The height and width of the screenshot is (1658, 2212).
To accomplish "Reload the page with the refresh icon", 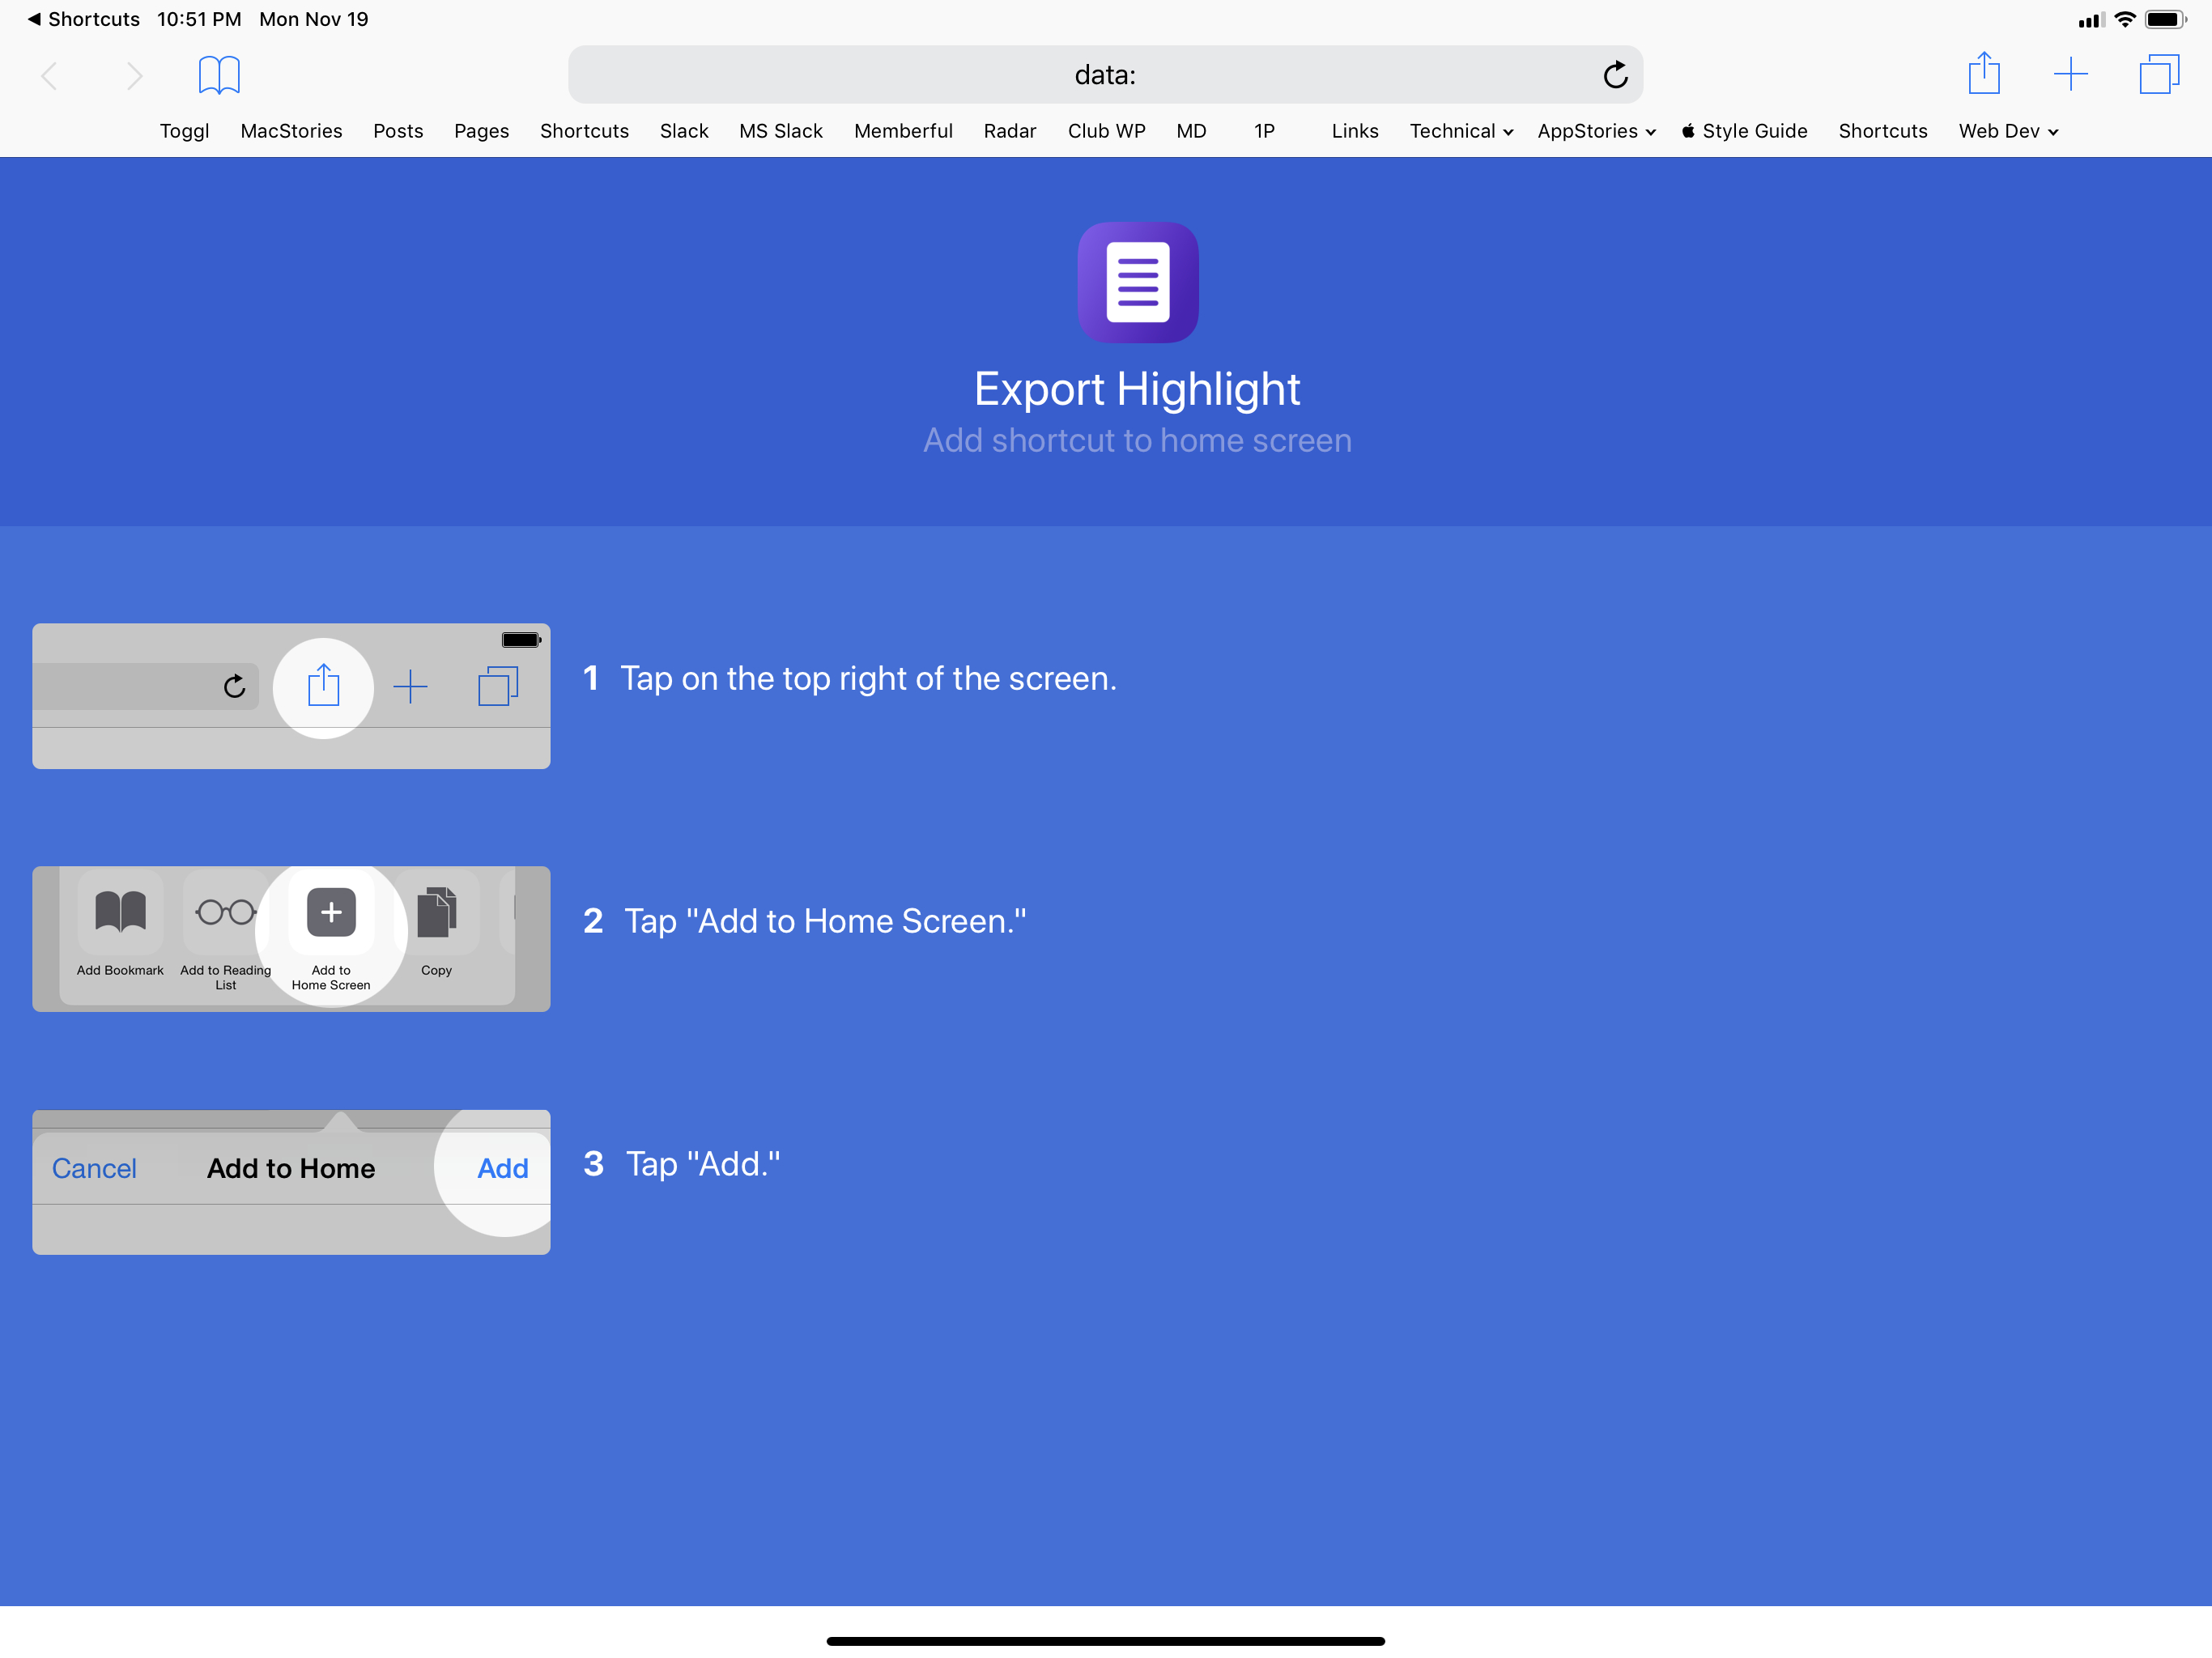I will coord(1616,74).
